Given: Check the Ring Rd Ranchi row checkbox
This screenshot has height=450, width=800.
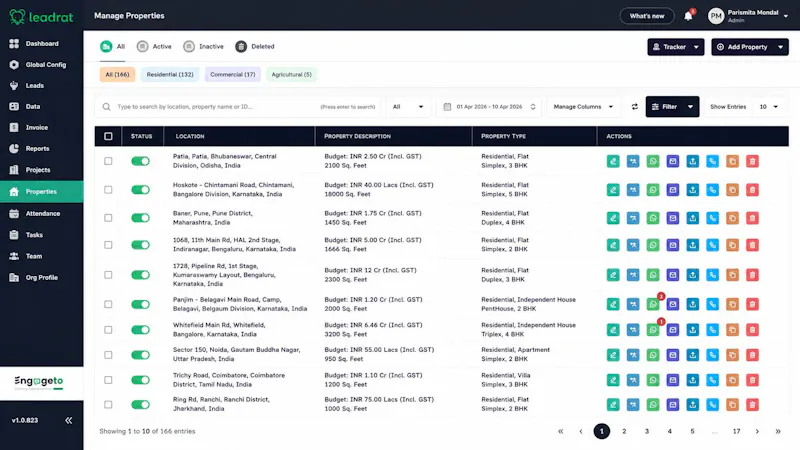Looking at the screenshot, I should click(x=108, y=405).
